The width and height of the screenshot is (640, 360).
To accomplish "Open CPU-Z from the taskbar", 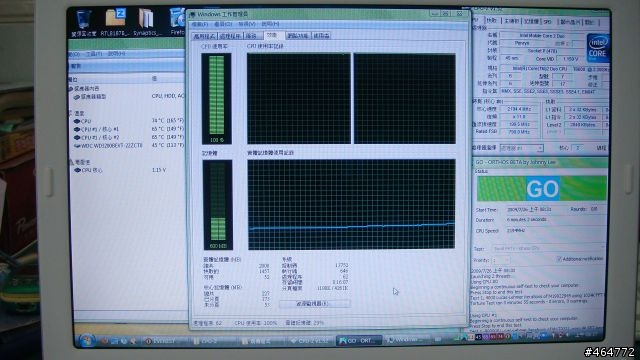I will (x=311, y=340).
